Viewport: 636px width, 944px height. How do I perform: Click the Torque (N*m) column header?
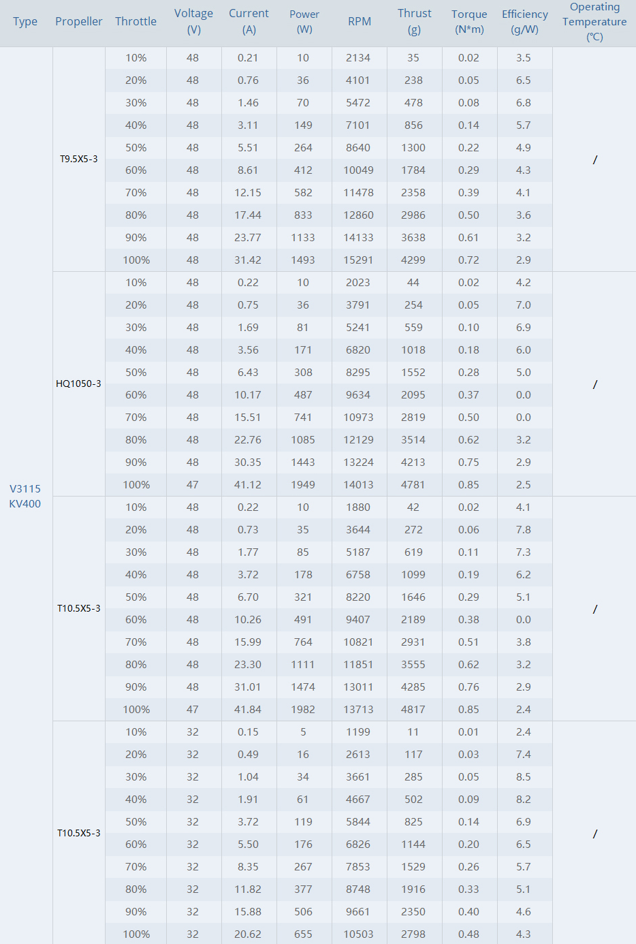(x=469, y=21)
